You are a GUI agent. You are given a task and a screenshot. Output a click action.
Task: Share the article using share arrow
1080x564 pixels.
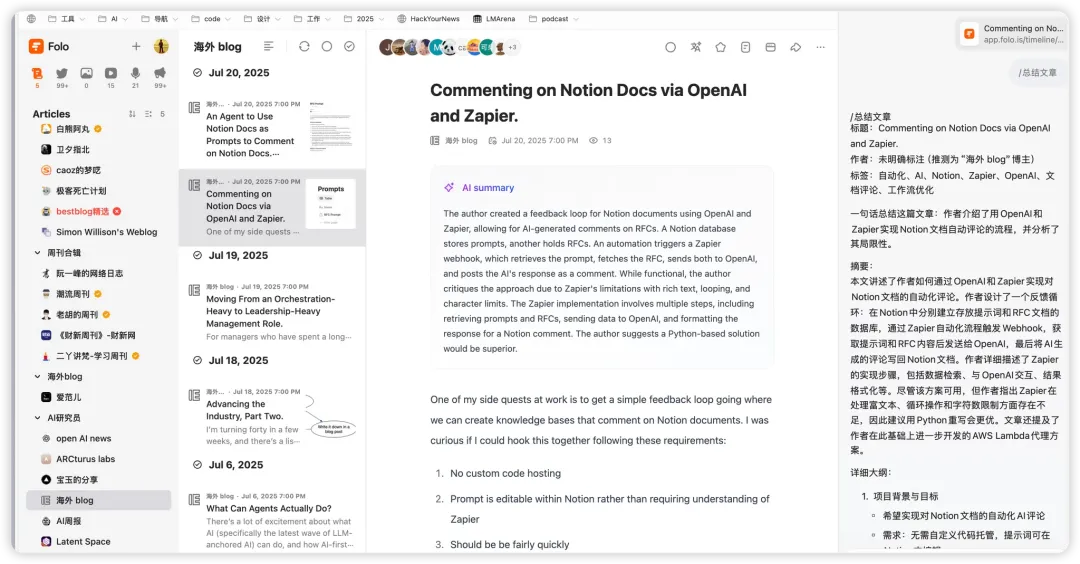[796, 47]
